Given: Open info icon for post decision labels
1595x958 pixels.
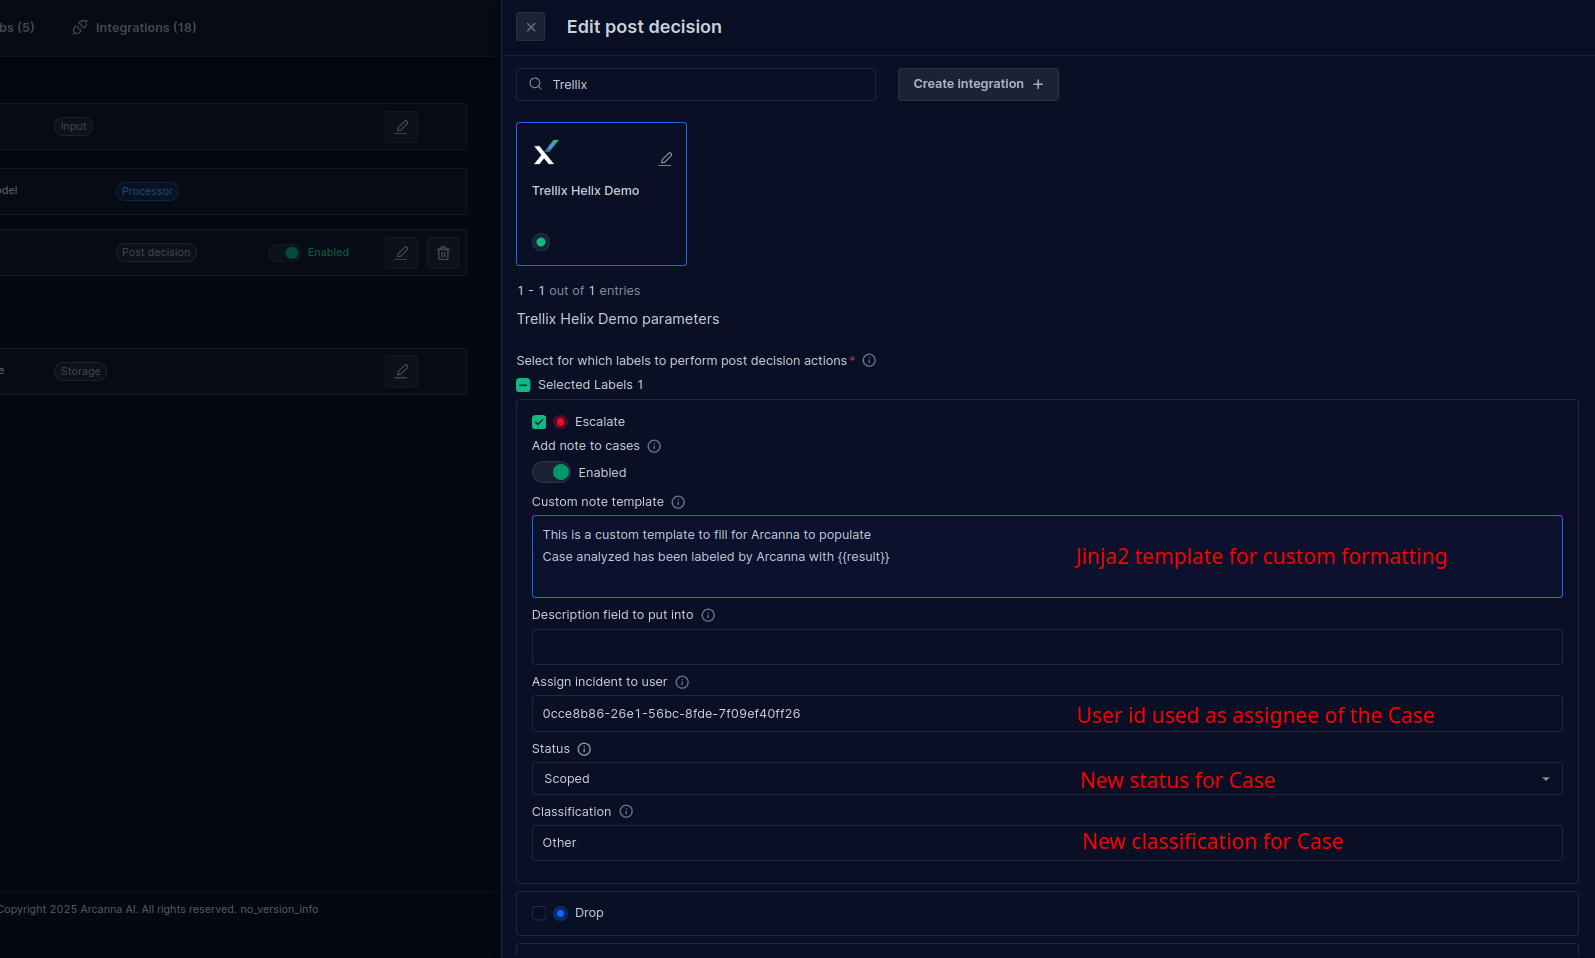Looking at the screenshot, I should (x=869, y=361).
